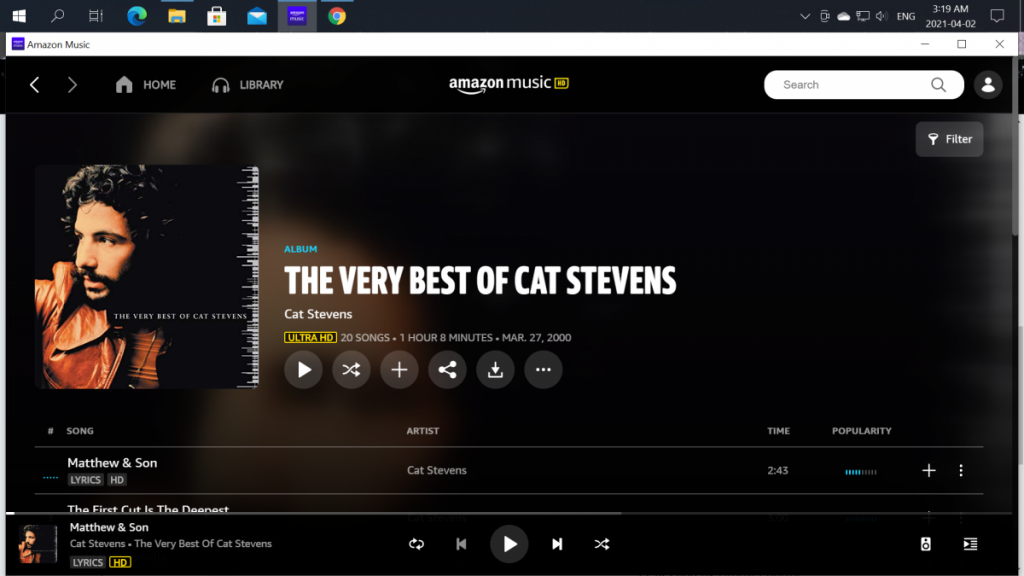Open the volume control in system tray
1024x576 pixels.
[x=882, y=16]
